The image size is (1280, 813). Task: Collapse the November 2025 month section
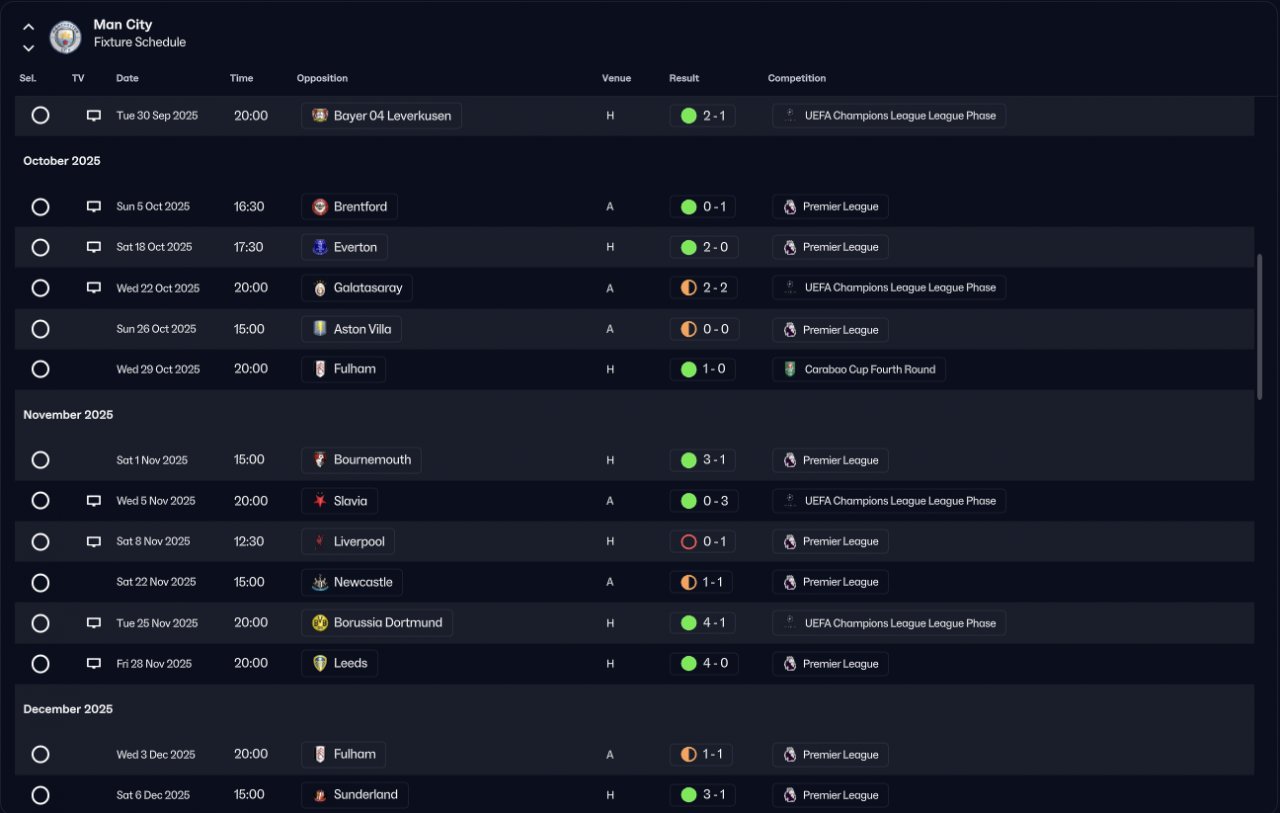(x=68, y=415)
